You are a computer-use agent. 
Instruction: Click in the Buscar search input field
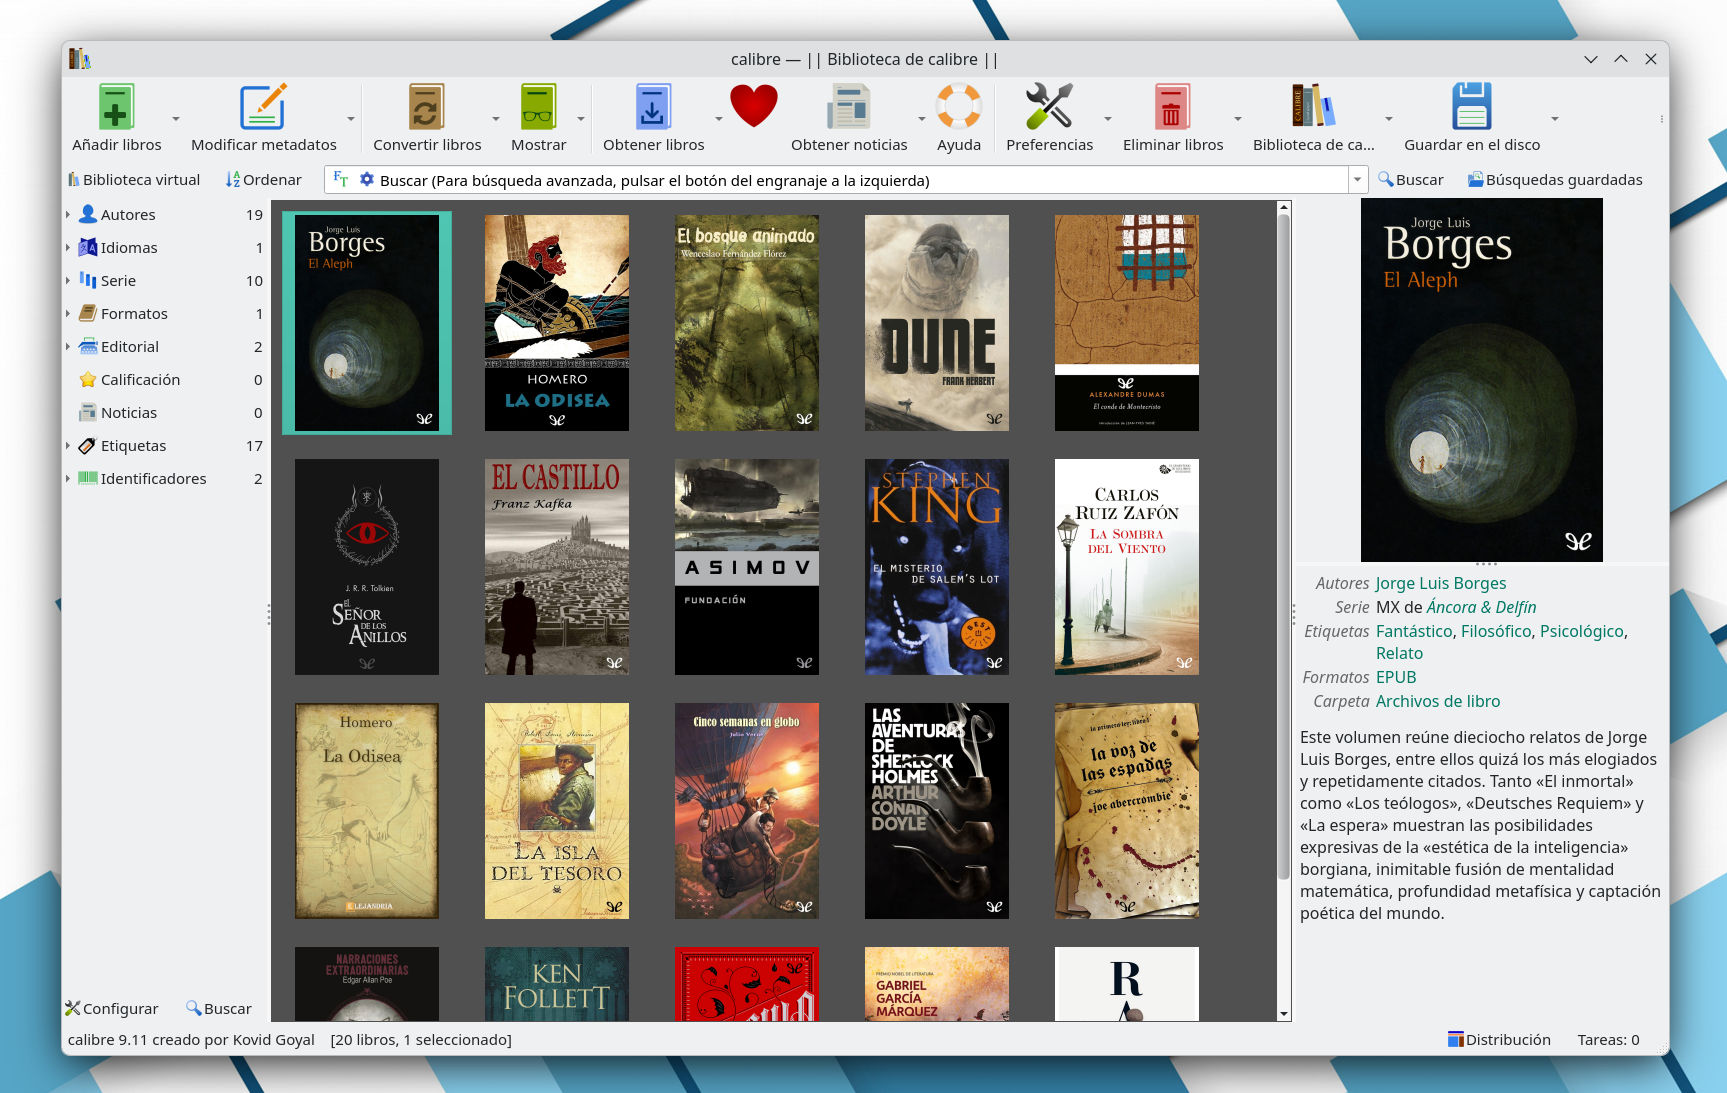[860, 180]
